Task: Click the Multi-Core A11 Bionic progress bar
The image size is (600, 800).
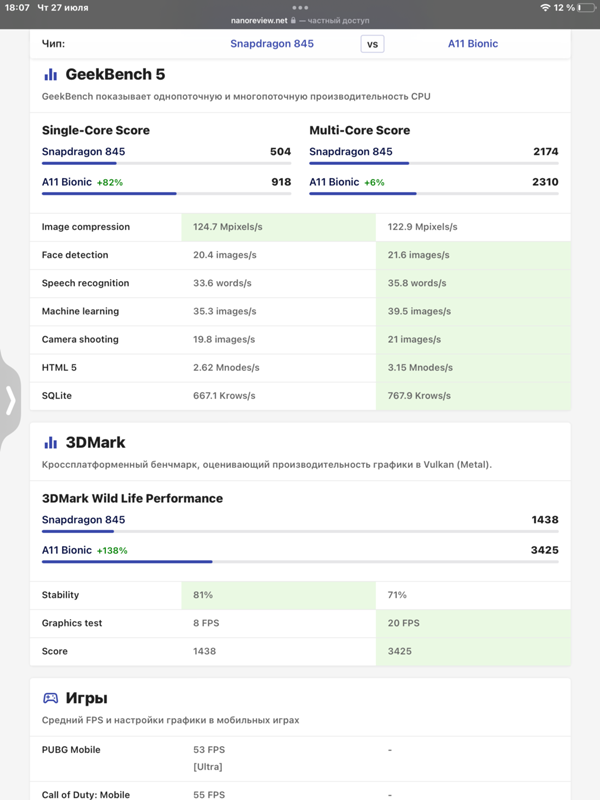Action: [434, 193]
